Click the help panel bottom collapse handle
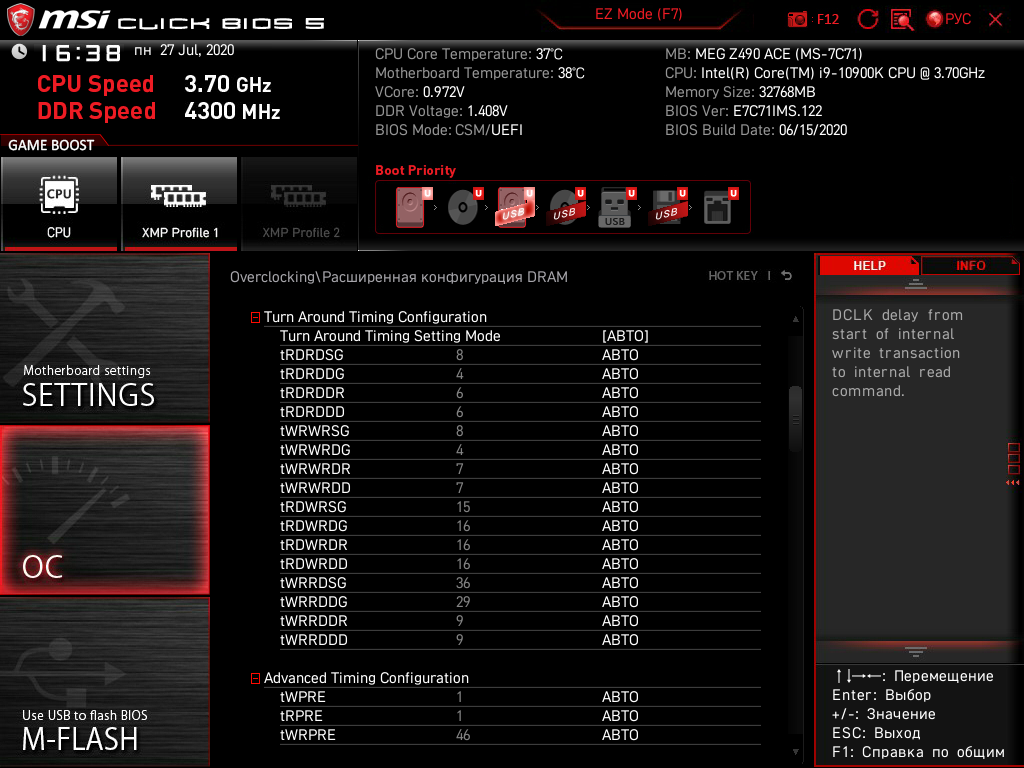 tap(916, 652)
